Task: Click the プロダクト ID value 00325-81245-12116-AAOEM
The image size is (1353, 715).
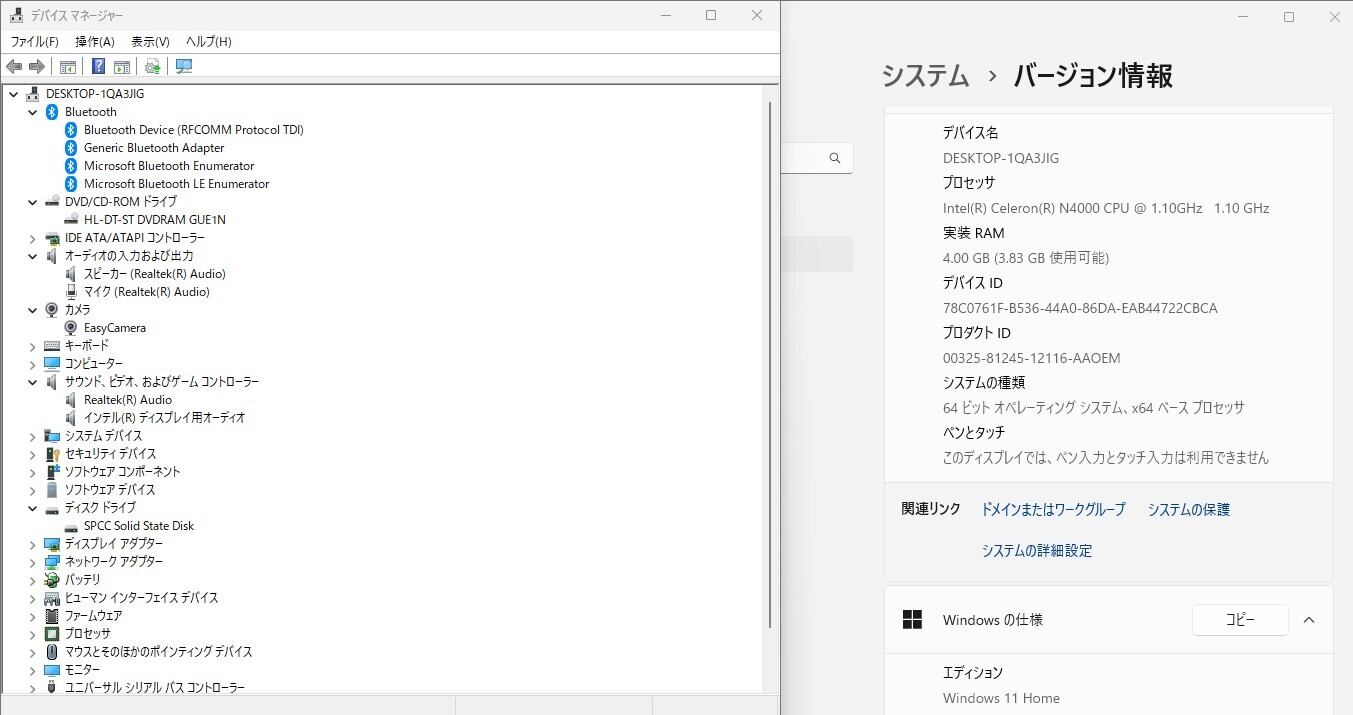Action: (x=1032, y=358)
